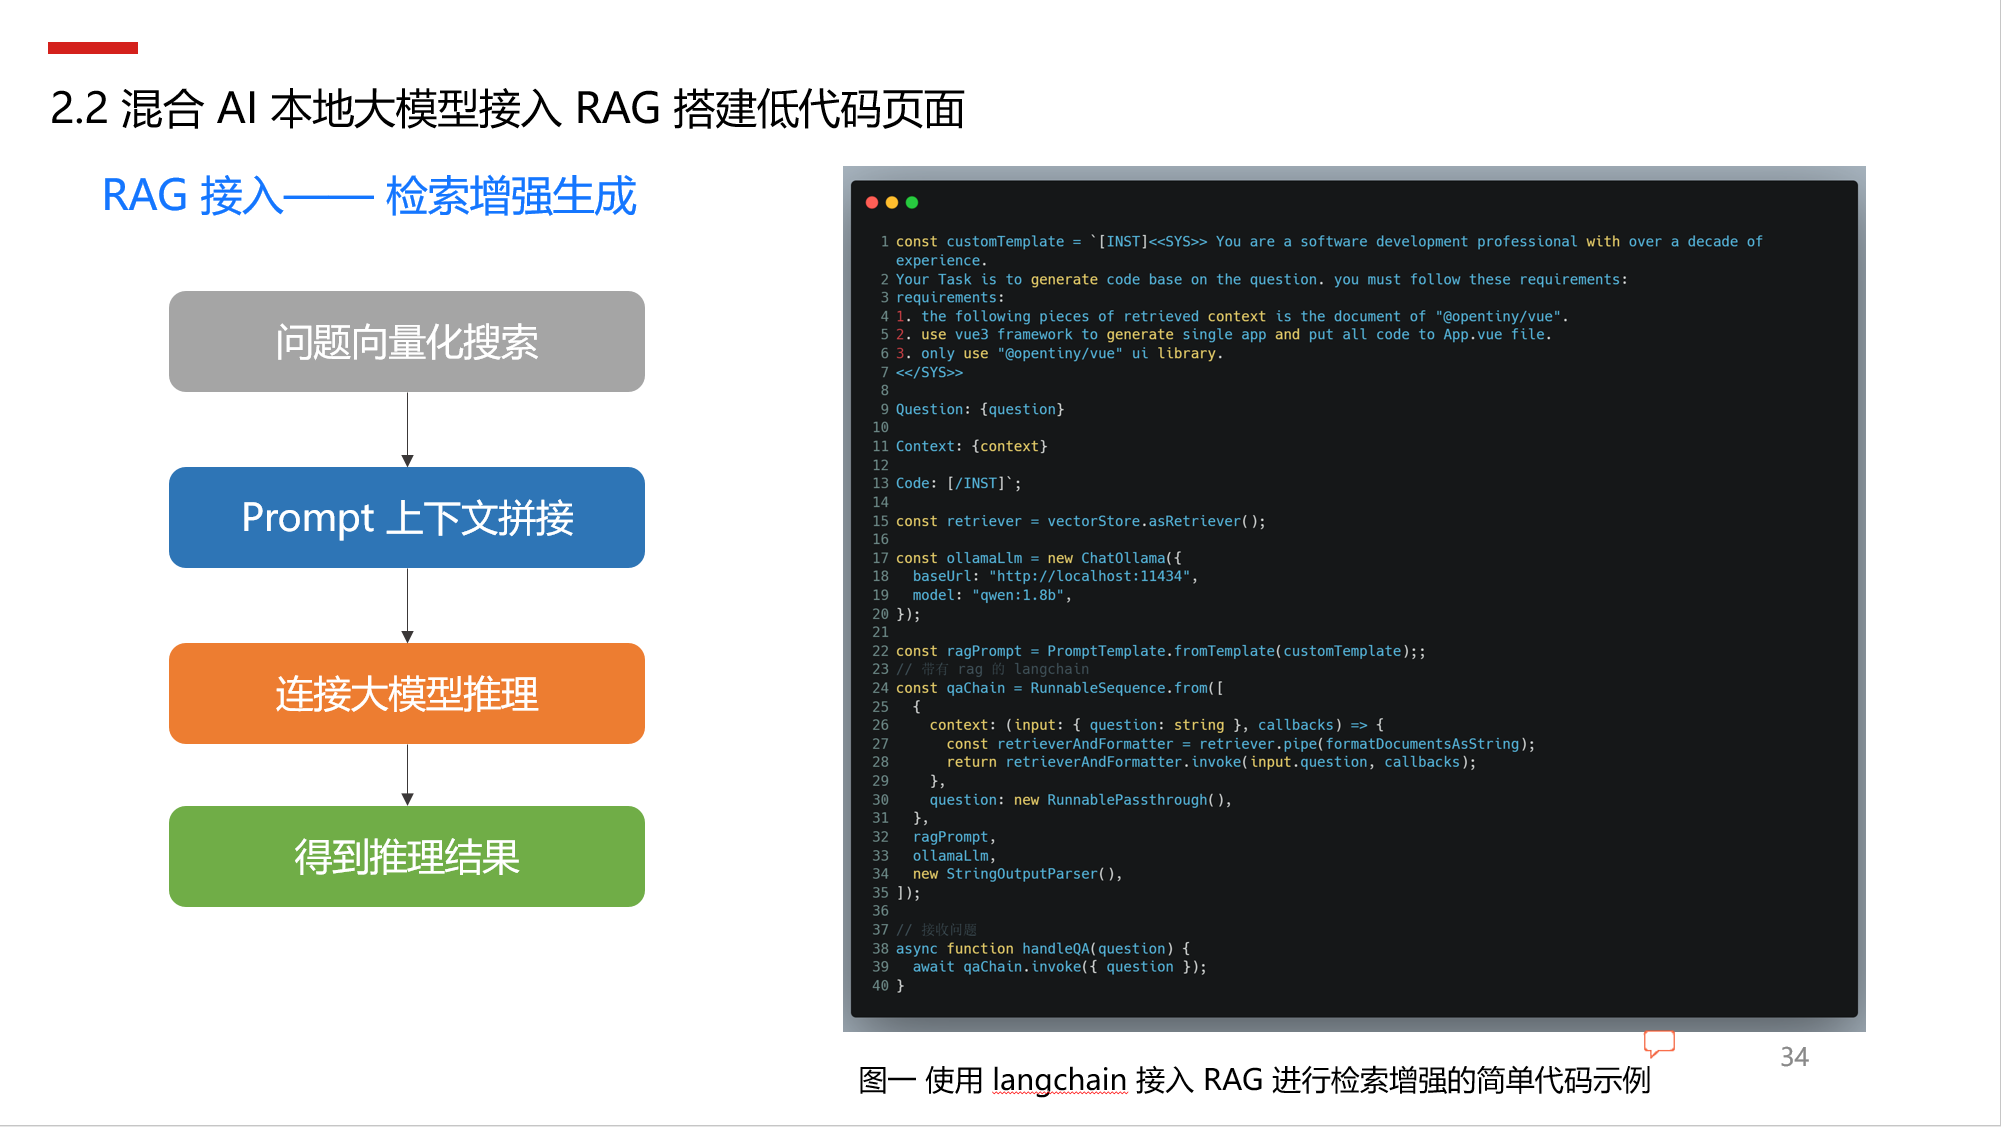Click slide page number 34
The width and height of the screenshot is (2001, 1127).
(1794, 1057)
